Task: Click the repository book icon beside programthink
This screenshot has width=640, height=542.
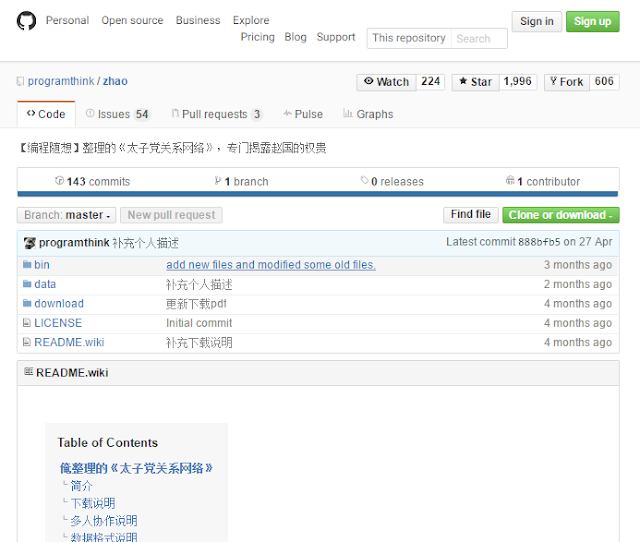Action: coord(20,82)
